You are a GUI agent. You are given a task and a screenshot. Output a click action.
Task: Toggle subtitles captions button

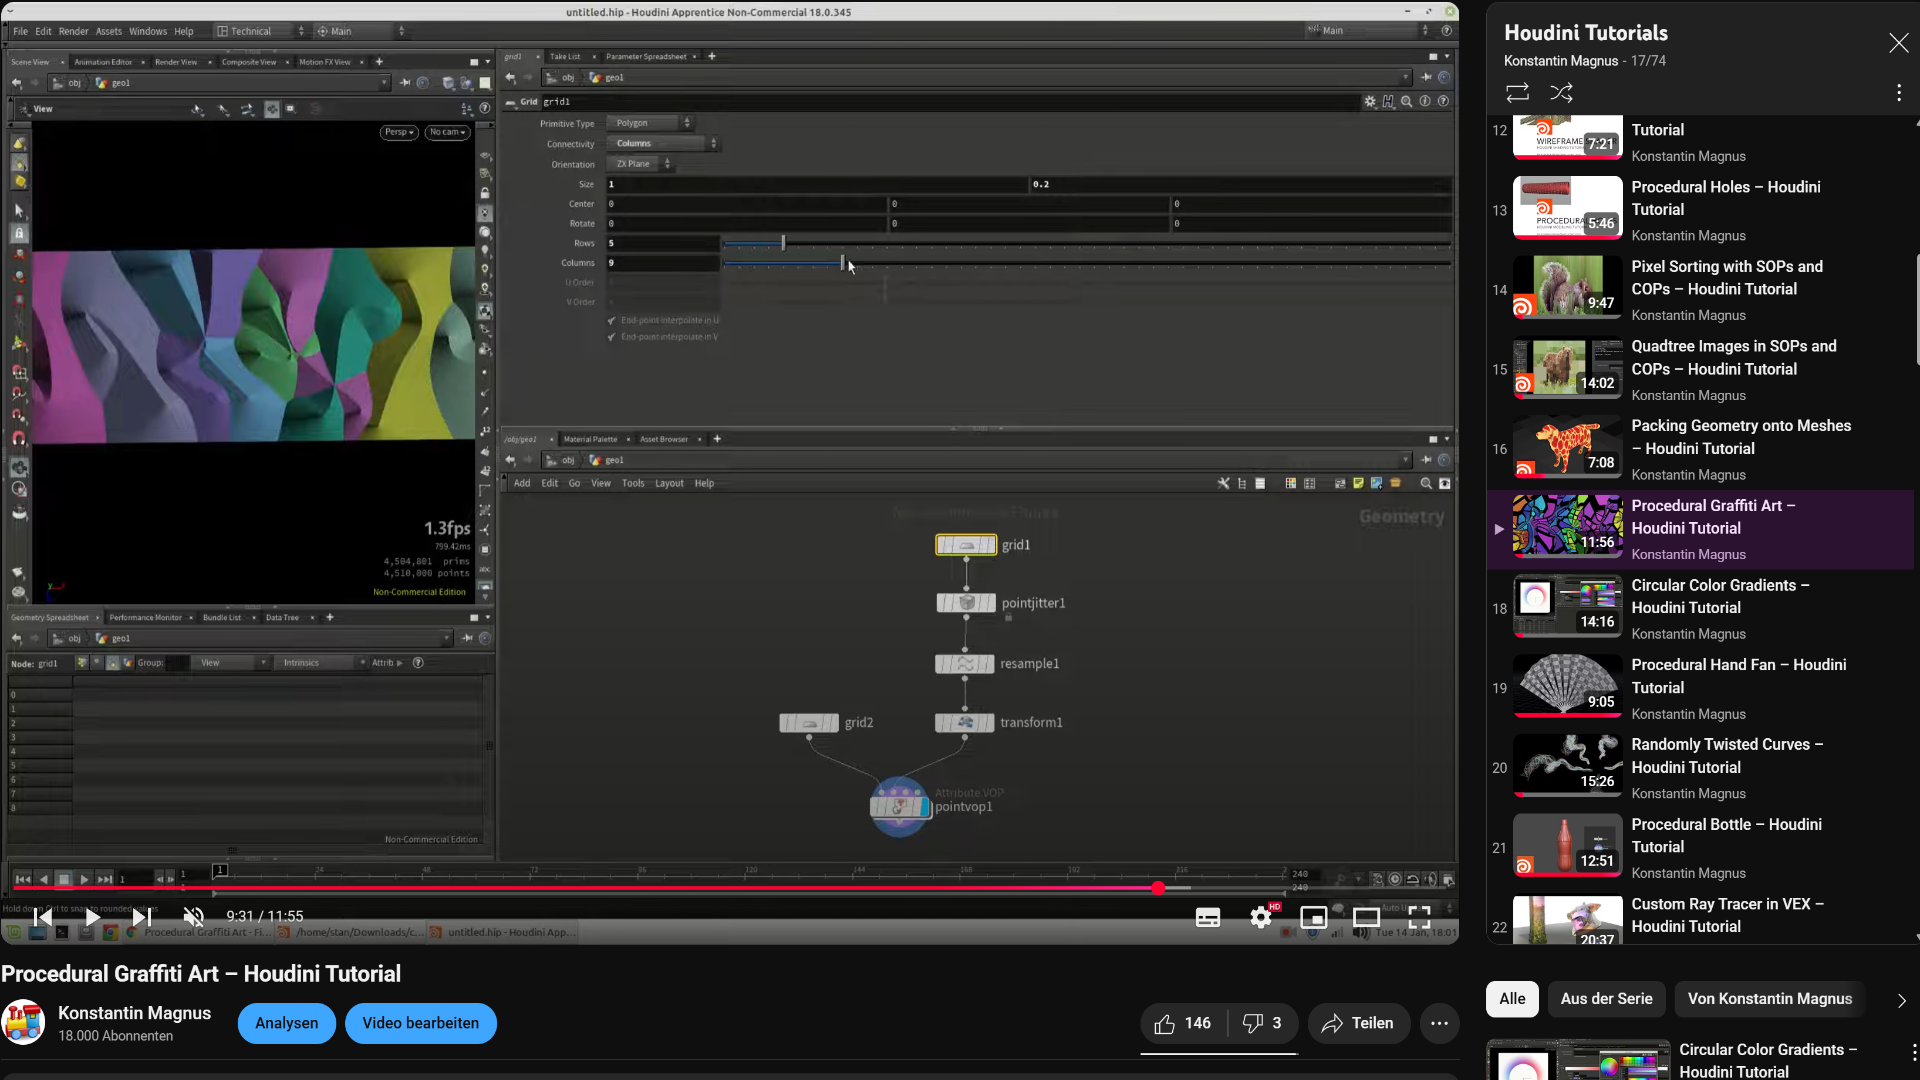(x=1208, y=916)
